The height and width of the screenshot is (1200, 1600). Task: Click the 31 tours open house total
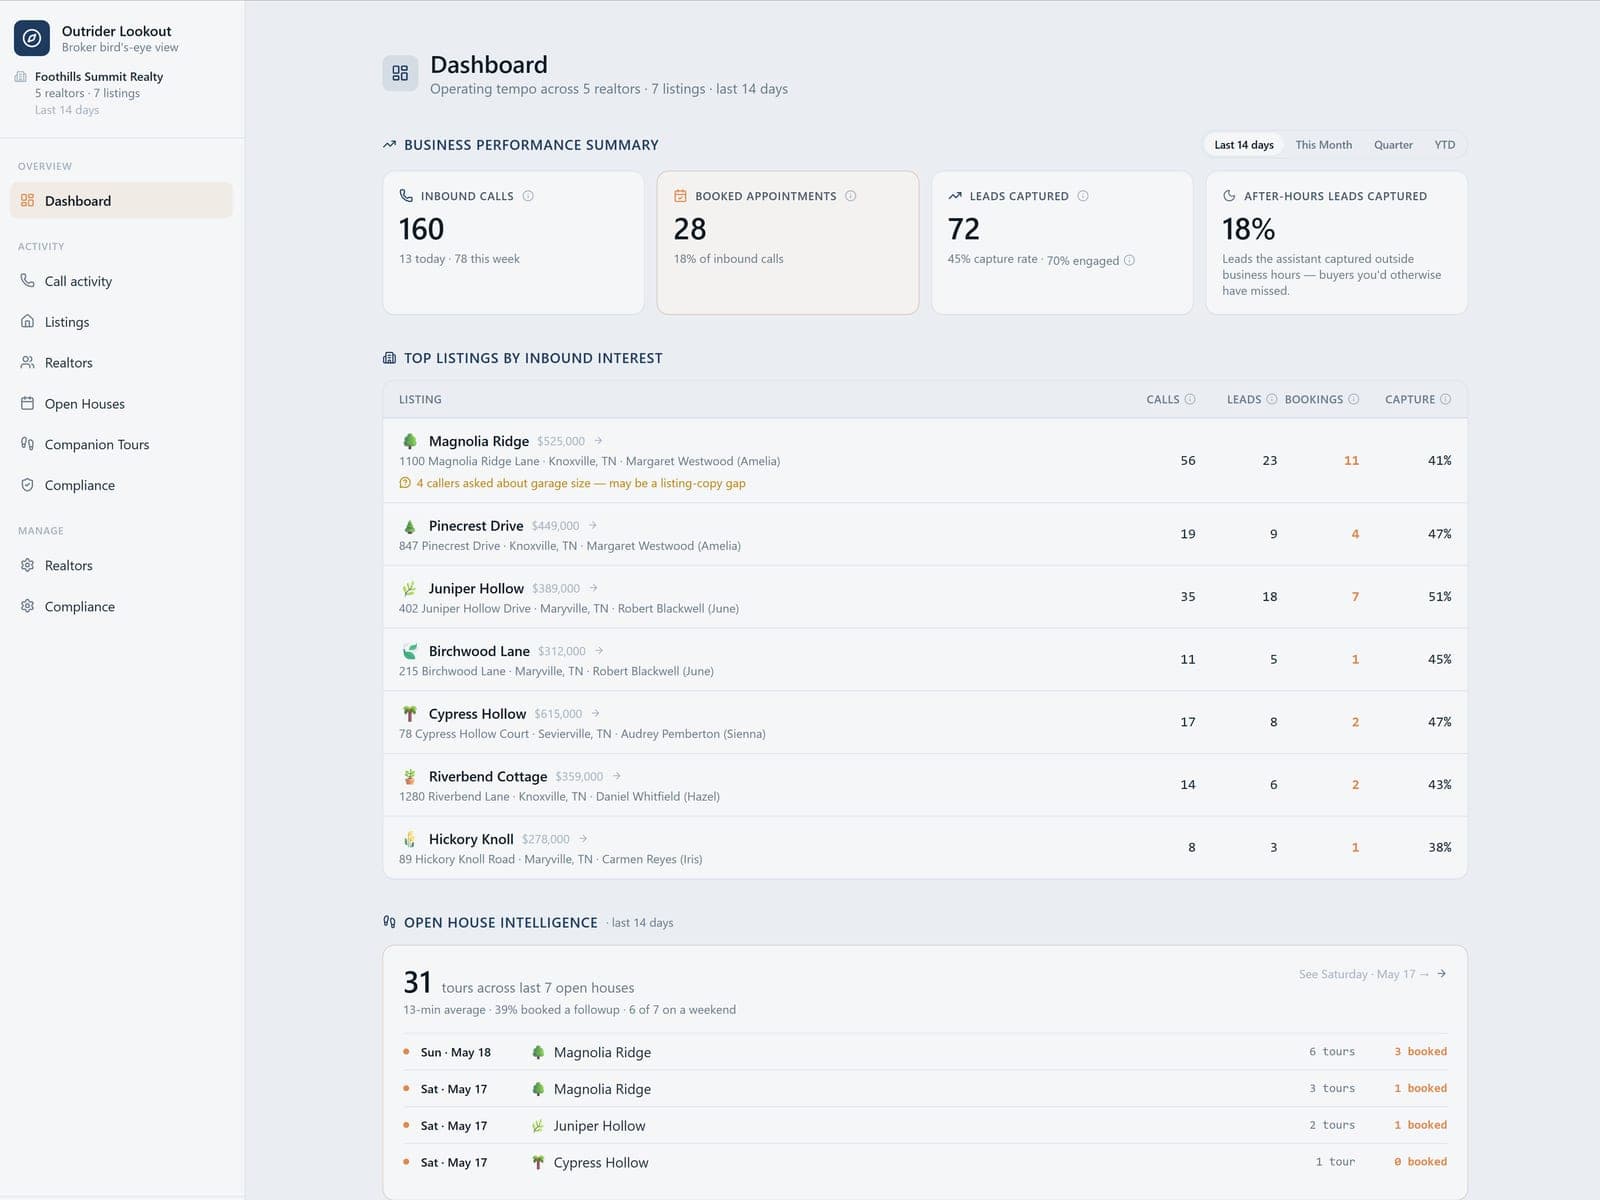coord(417,982)
